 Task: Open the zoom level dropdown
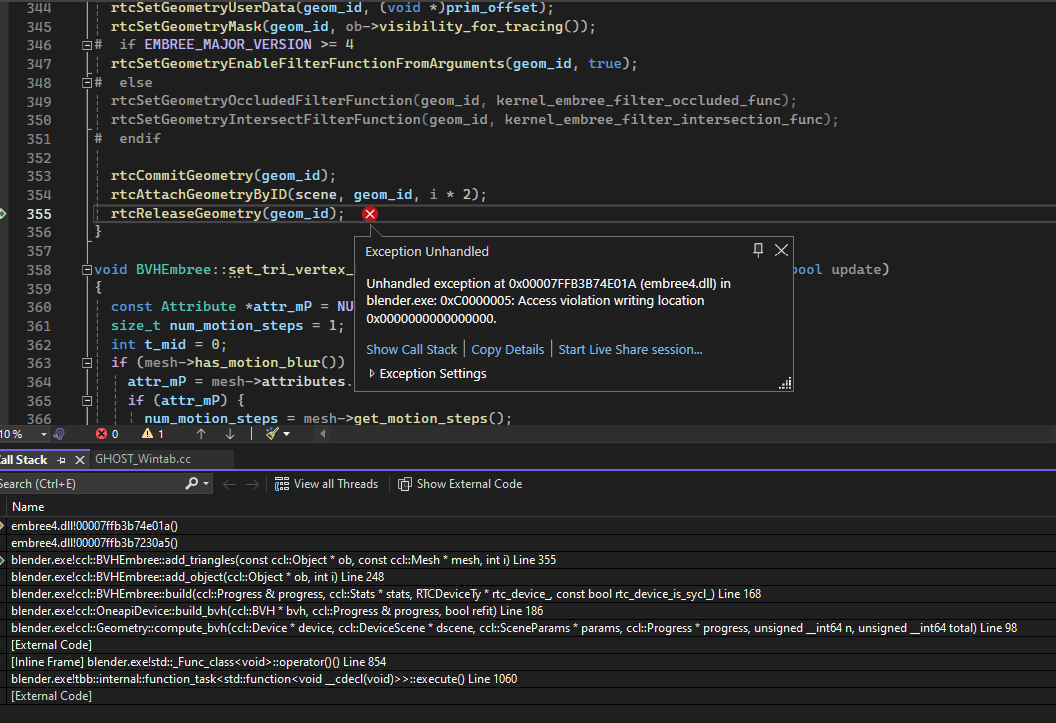click(44, 434)
